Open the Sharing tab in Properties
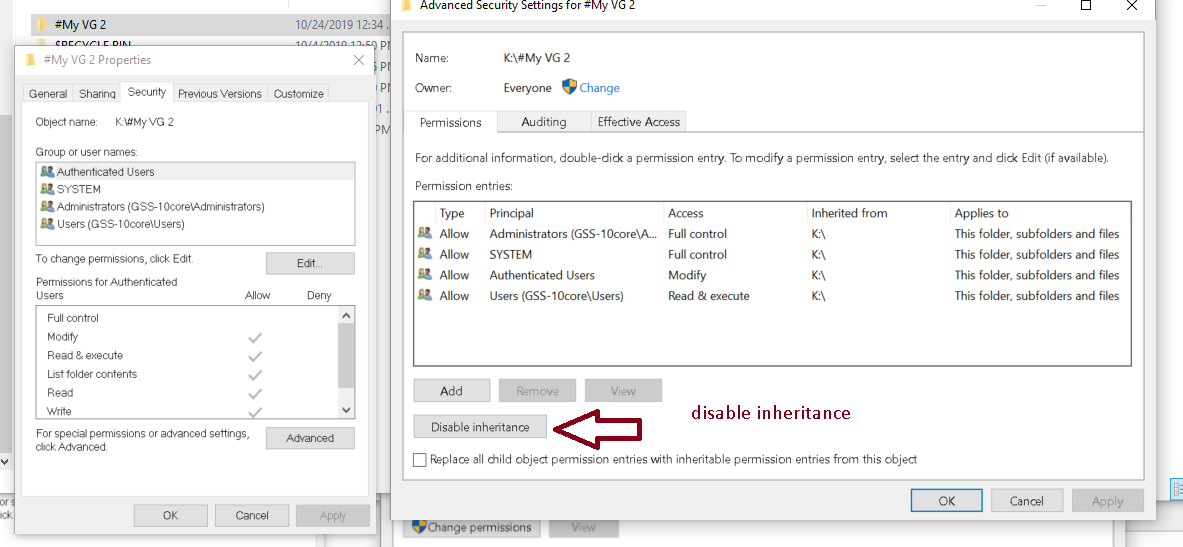This screenshot has height=547, width=1183. coord(97,94)
